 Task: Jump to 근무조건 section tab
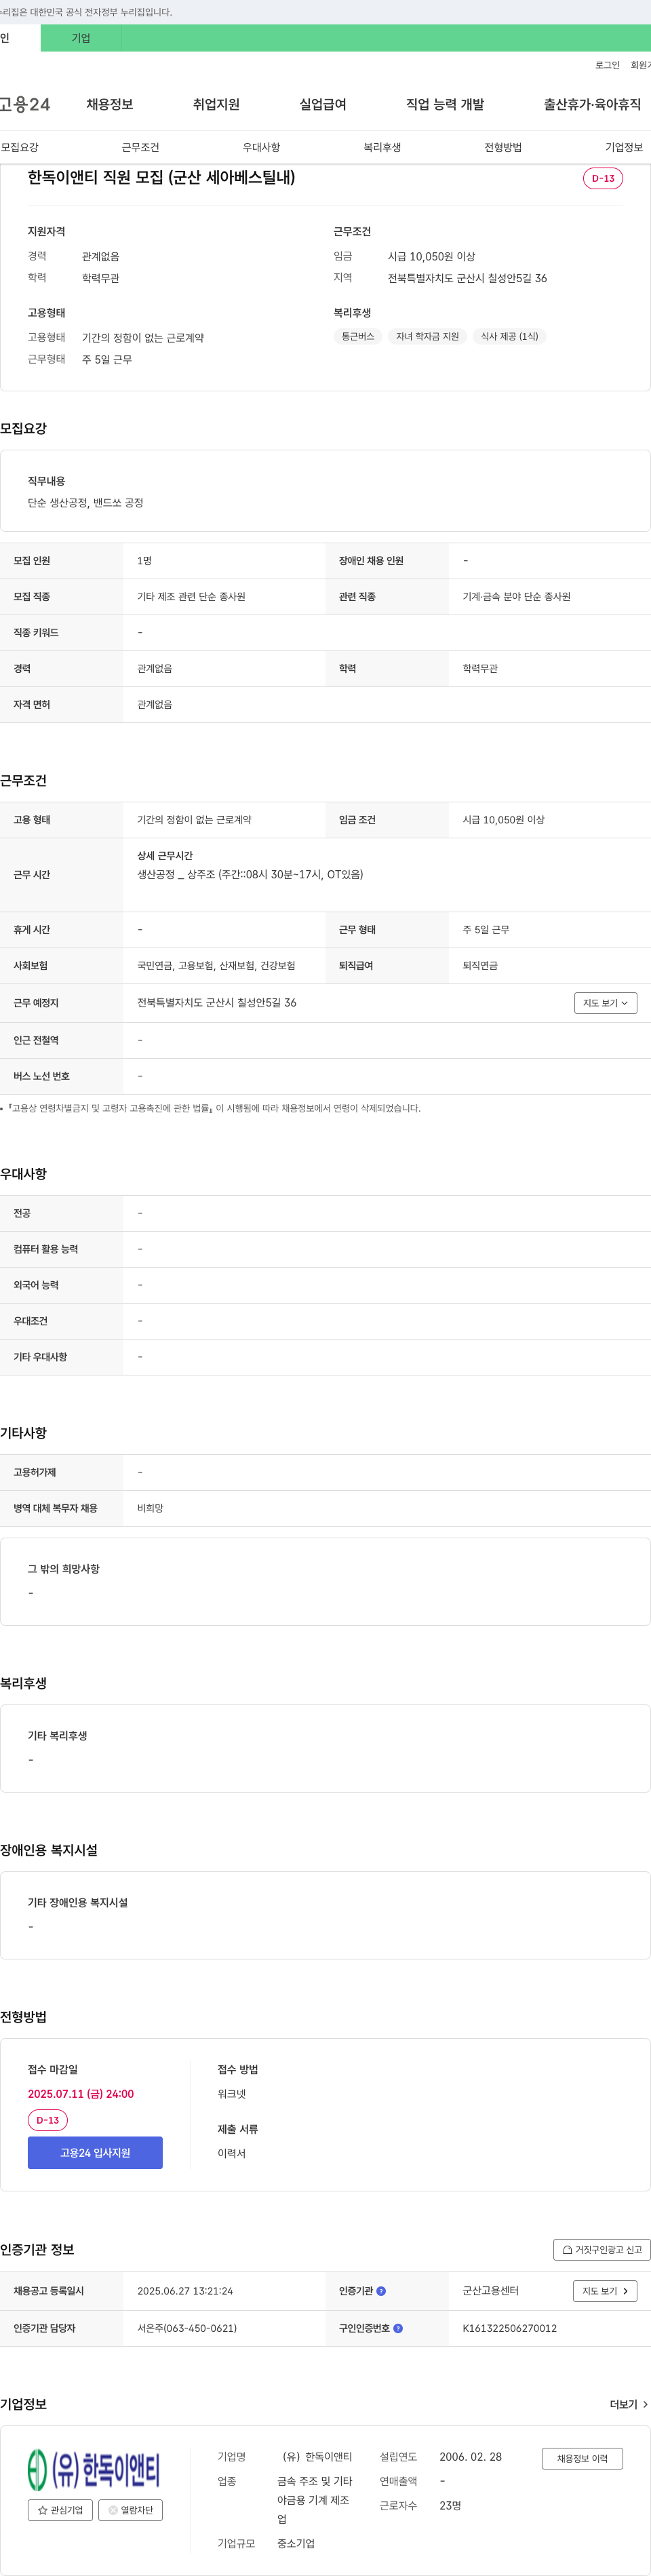click(x=140, y=147)
